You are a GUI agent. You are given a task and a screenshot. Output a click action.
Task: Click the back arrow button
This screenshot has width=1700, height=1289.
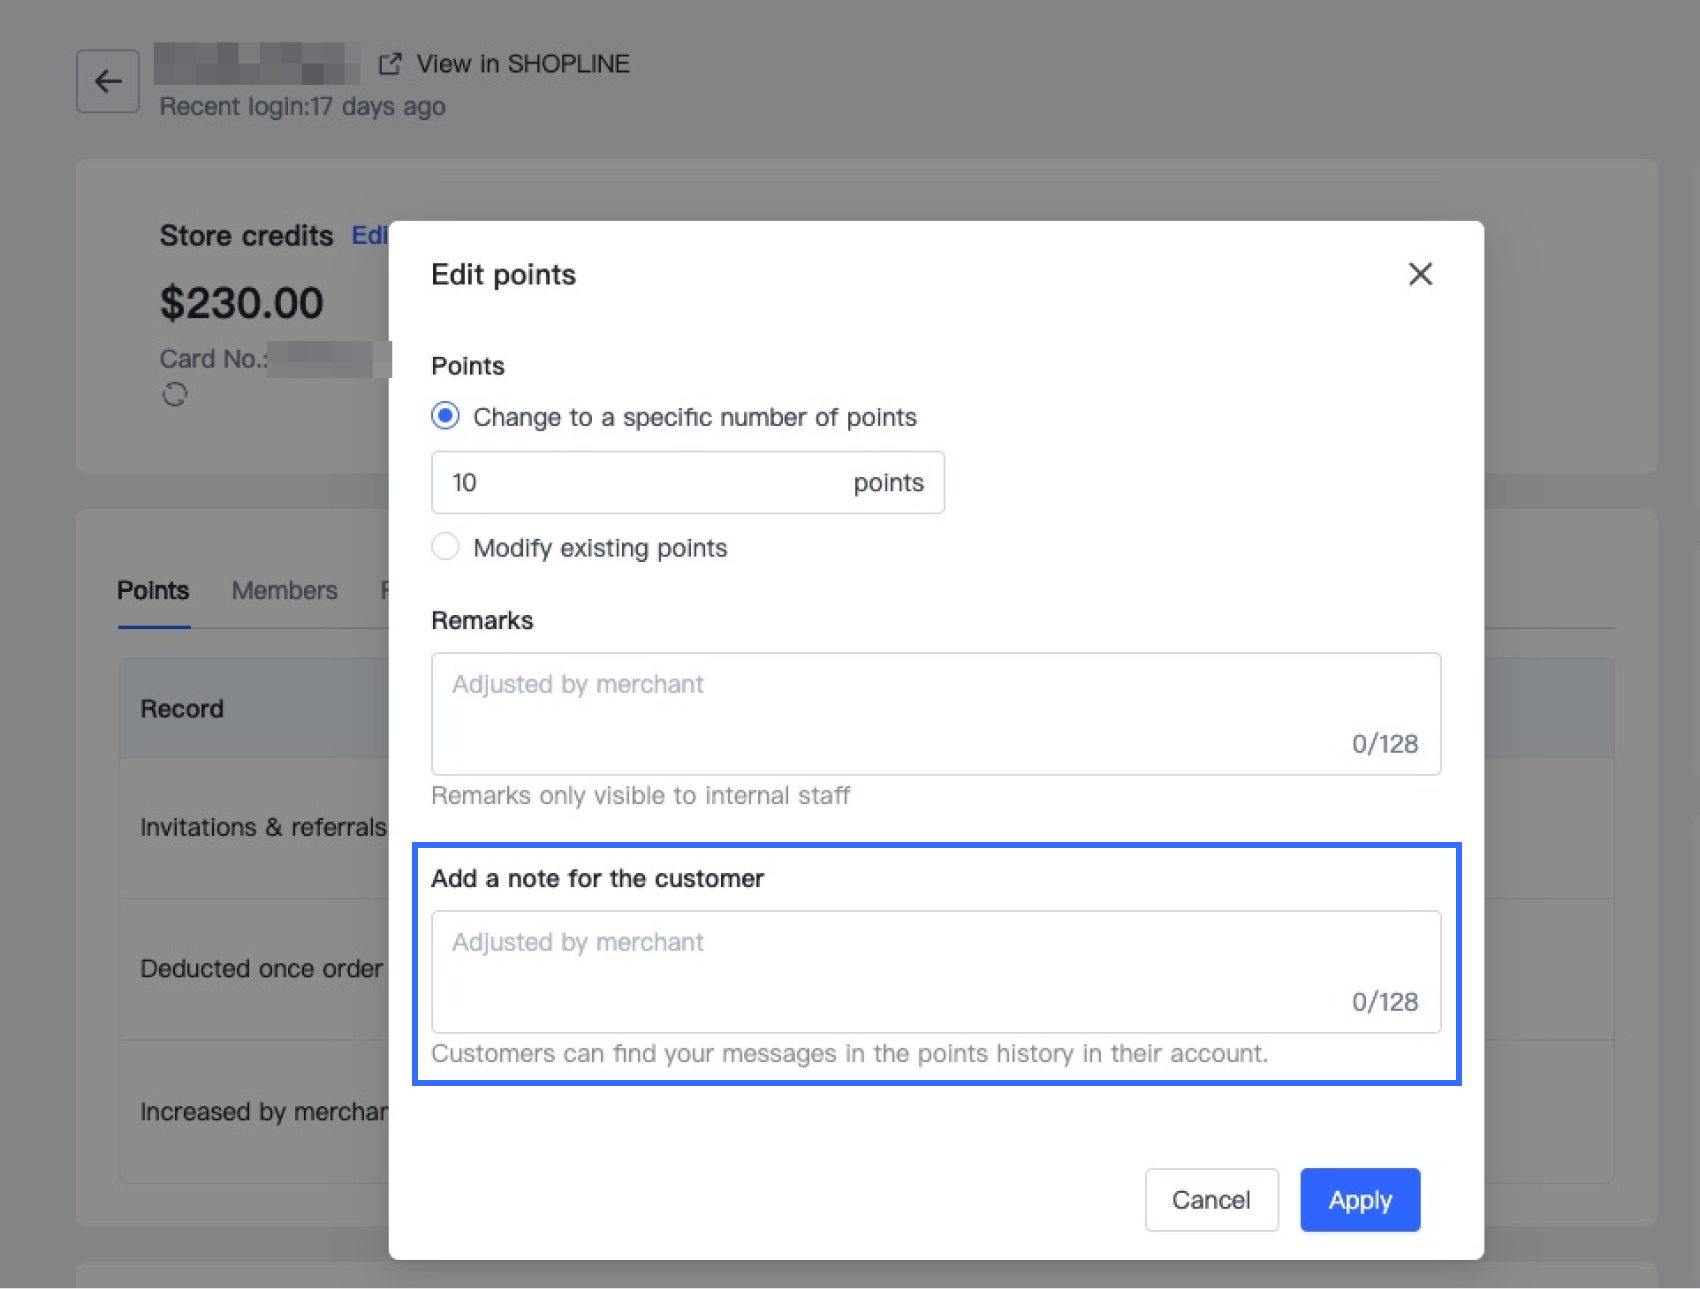108,81
